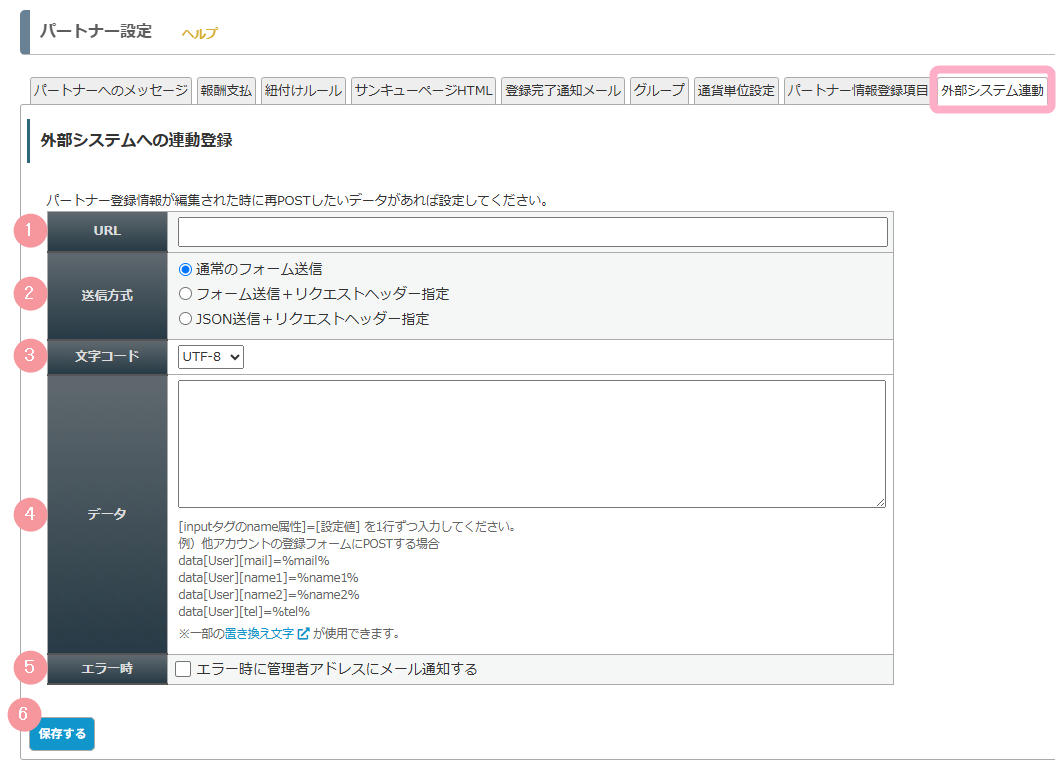Click the 送信方式 row label
The height and width of the screenshot is (778, 1063).
(107, 296)
